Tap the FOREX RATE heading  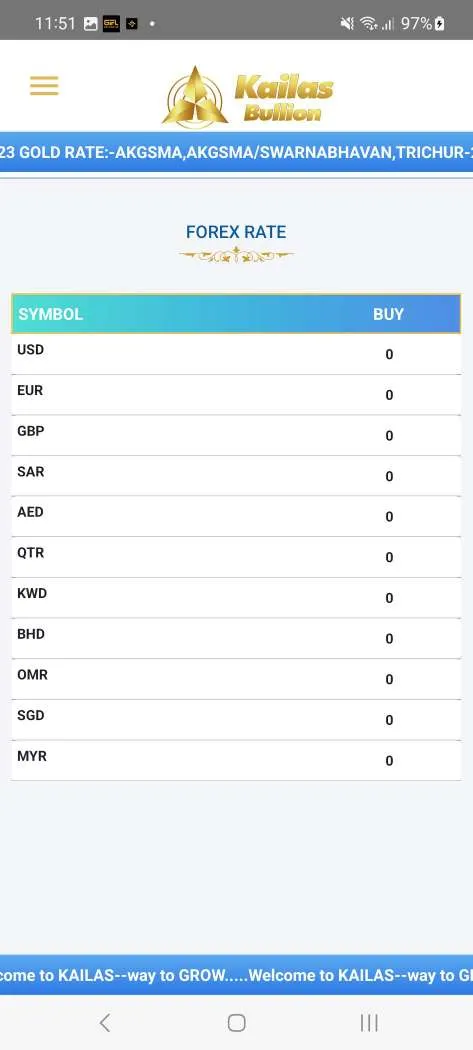pos(236,232)
